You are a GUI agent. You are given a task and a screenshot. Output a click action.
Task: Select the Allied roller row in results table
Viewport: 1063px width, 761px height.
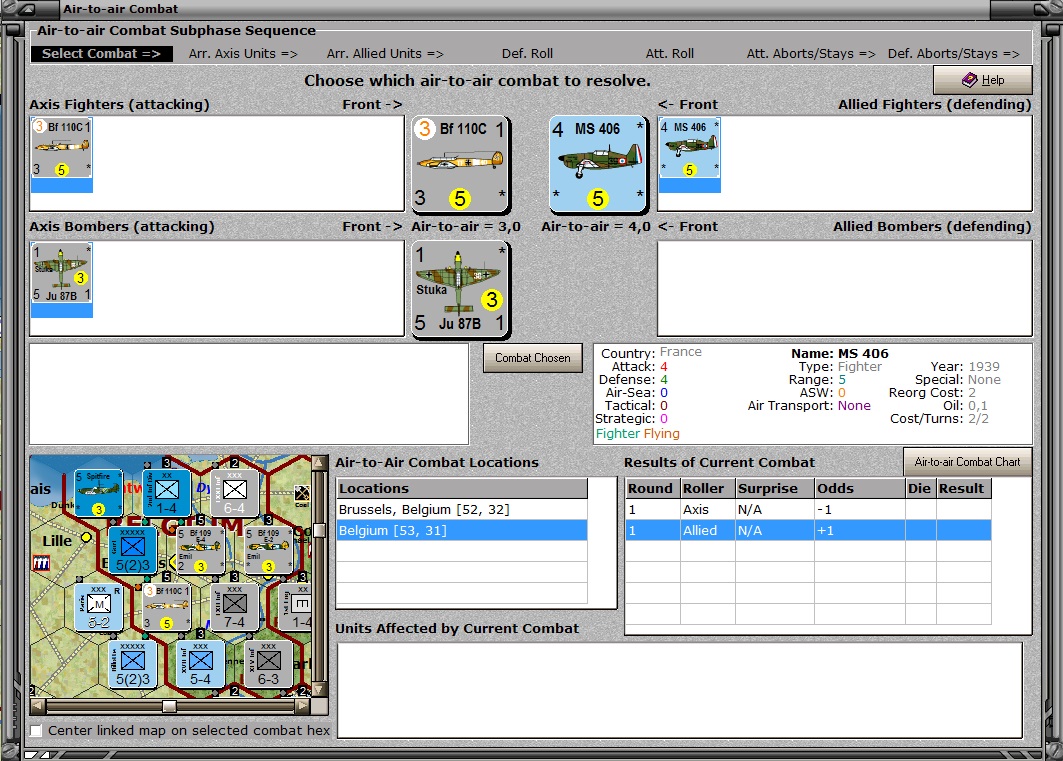808,531
